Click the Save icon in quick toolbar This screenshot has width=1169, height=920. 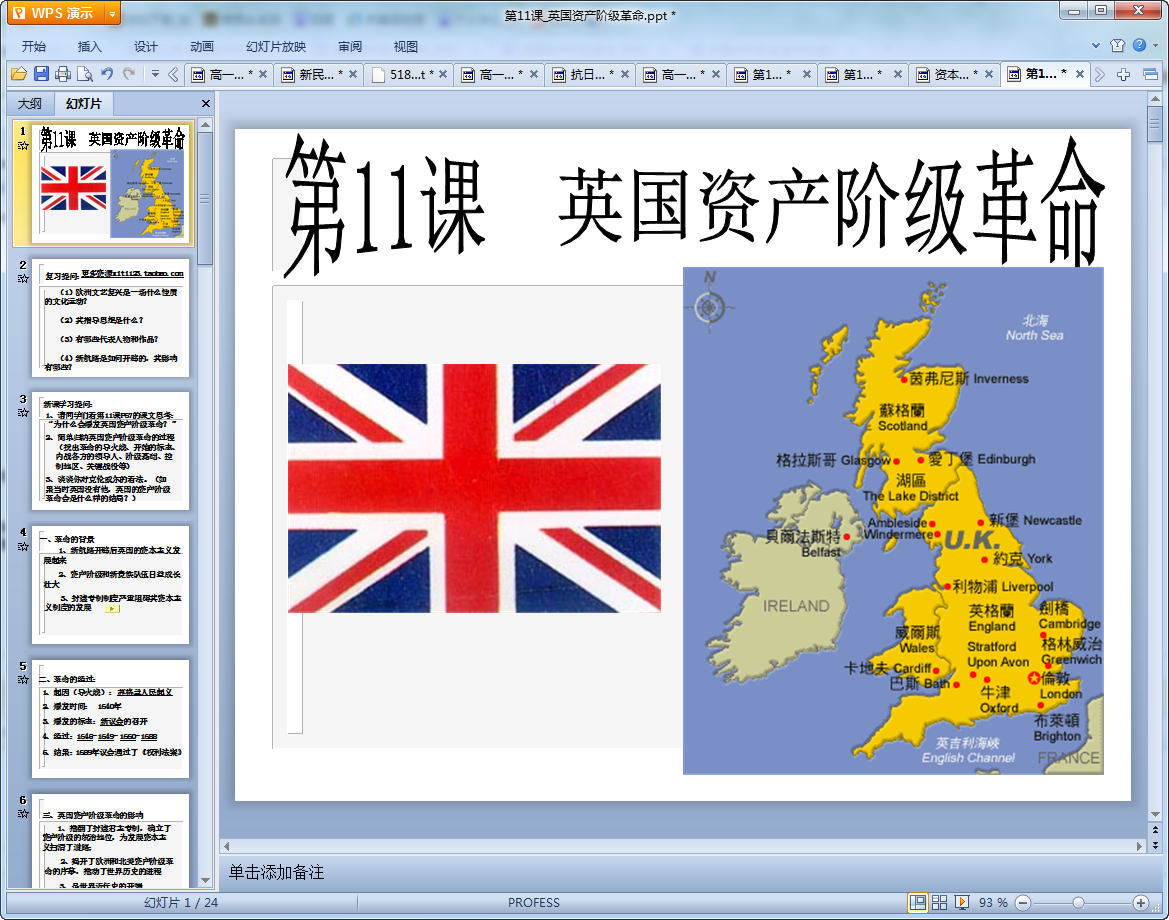pos(41,74)
